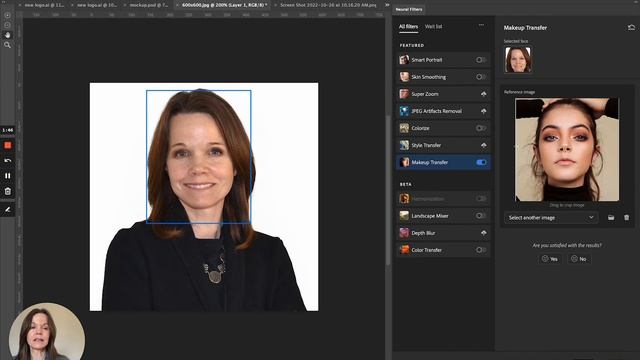The width and height of the screenshot is (640, 360).
Task: Click the webcam presenter bubble
Action: (x=47, y=331)
